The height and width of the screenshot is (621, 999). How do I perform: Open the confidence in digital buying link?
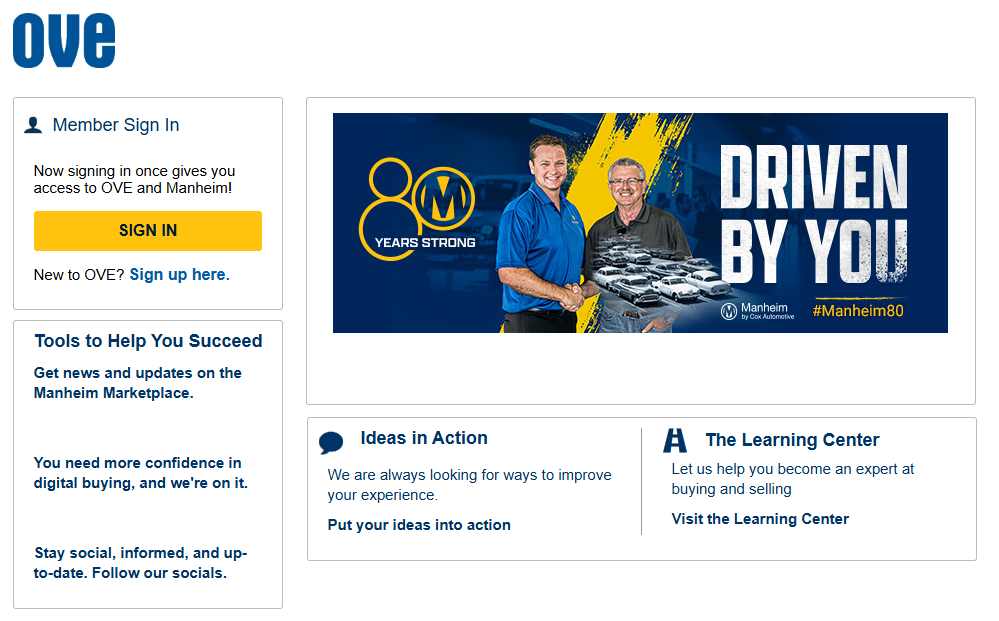coord(140,473)
